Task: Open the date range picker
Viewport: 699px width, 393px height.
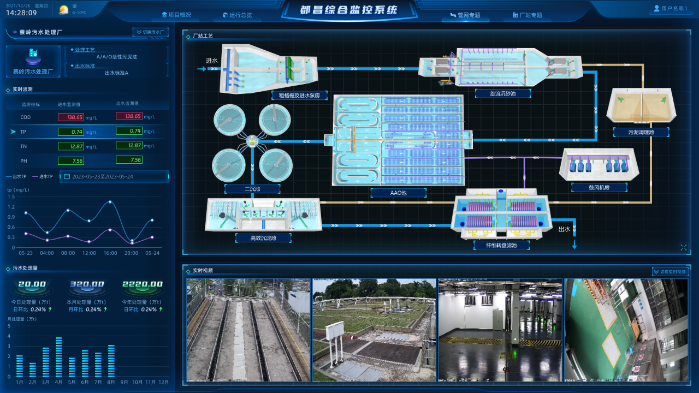Action: pos(114,176)
